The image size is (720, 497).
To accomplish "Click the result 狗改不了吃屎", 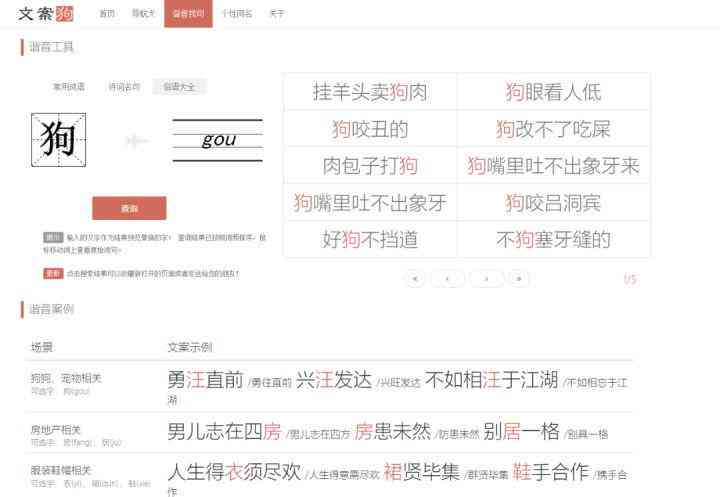I will (553, 129).
